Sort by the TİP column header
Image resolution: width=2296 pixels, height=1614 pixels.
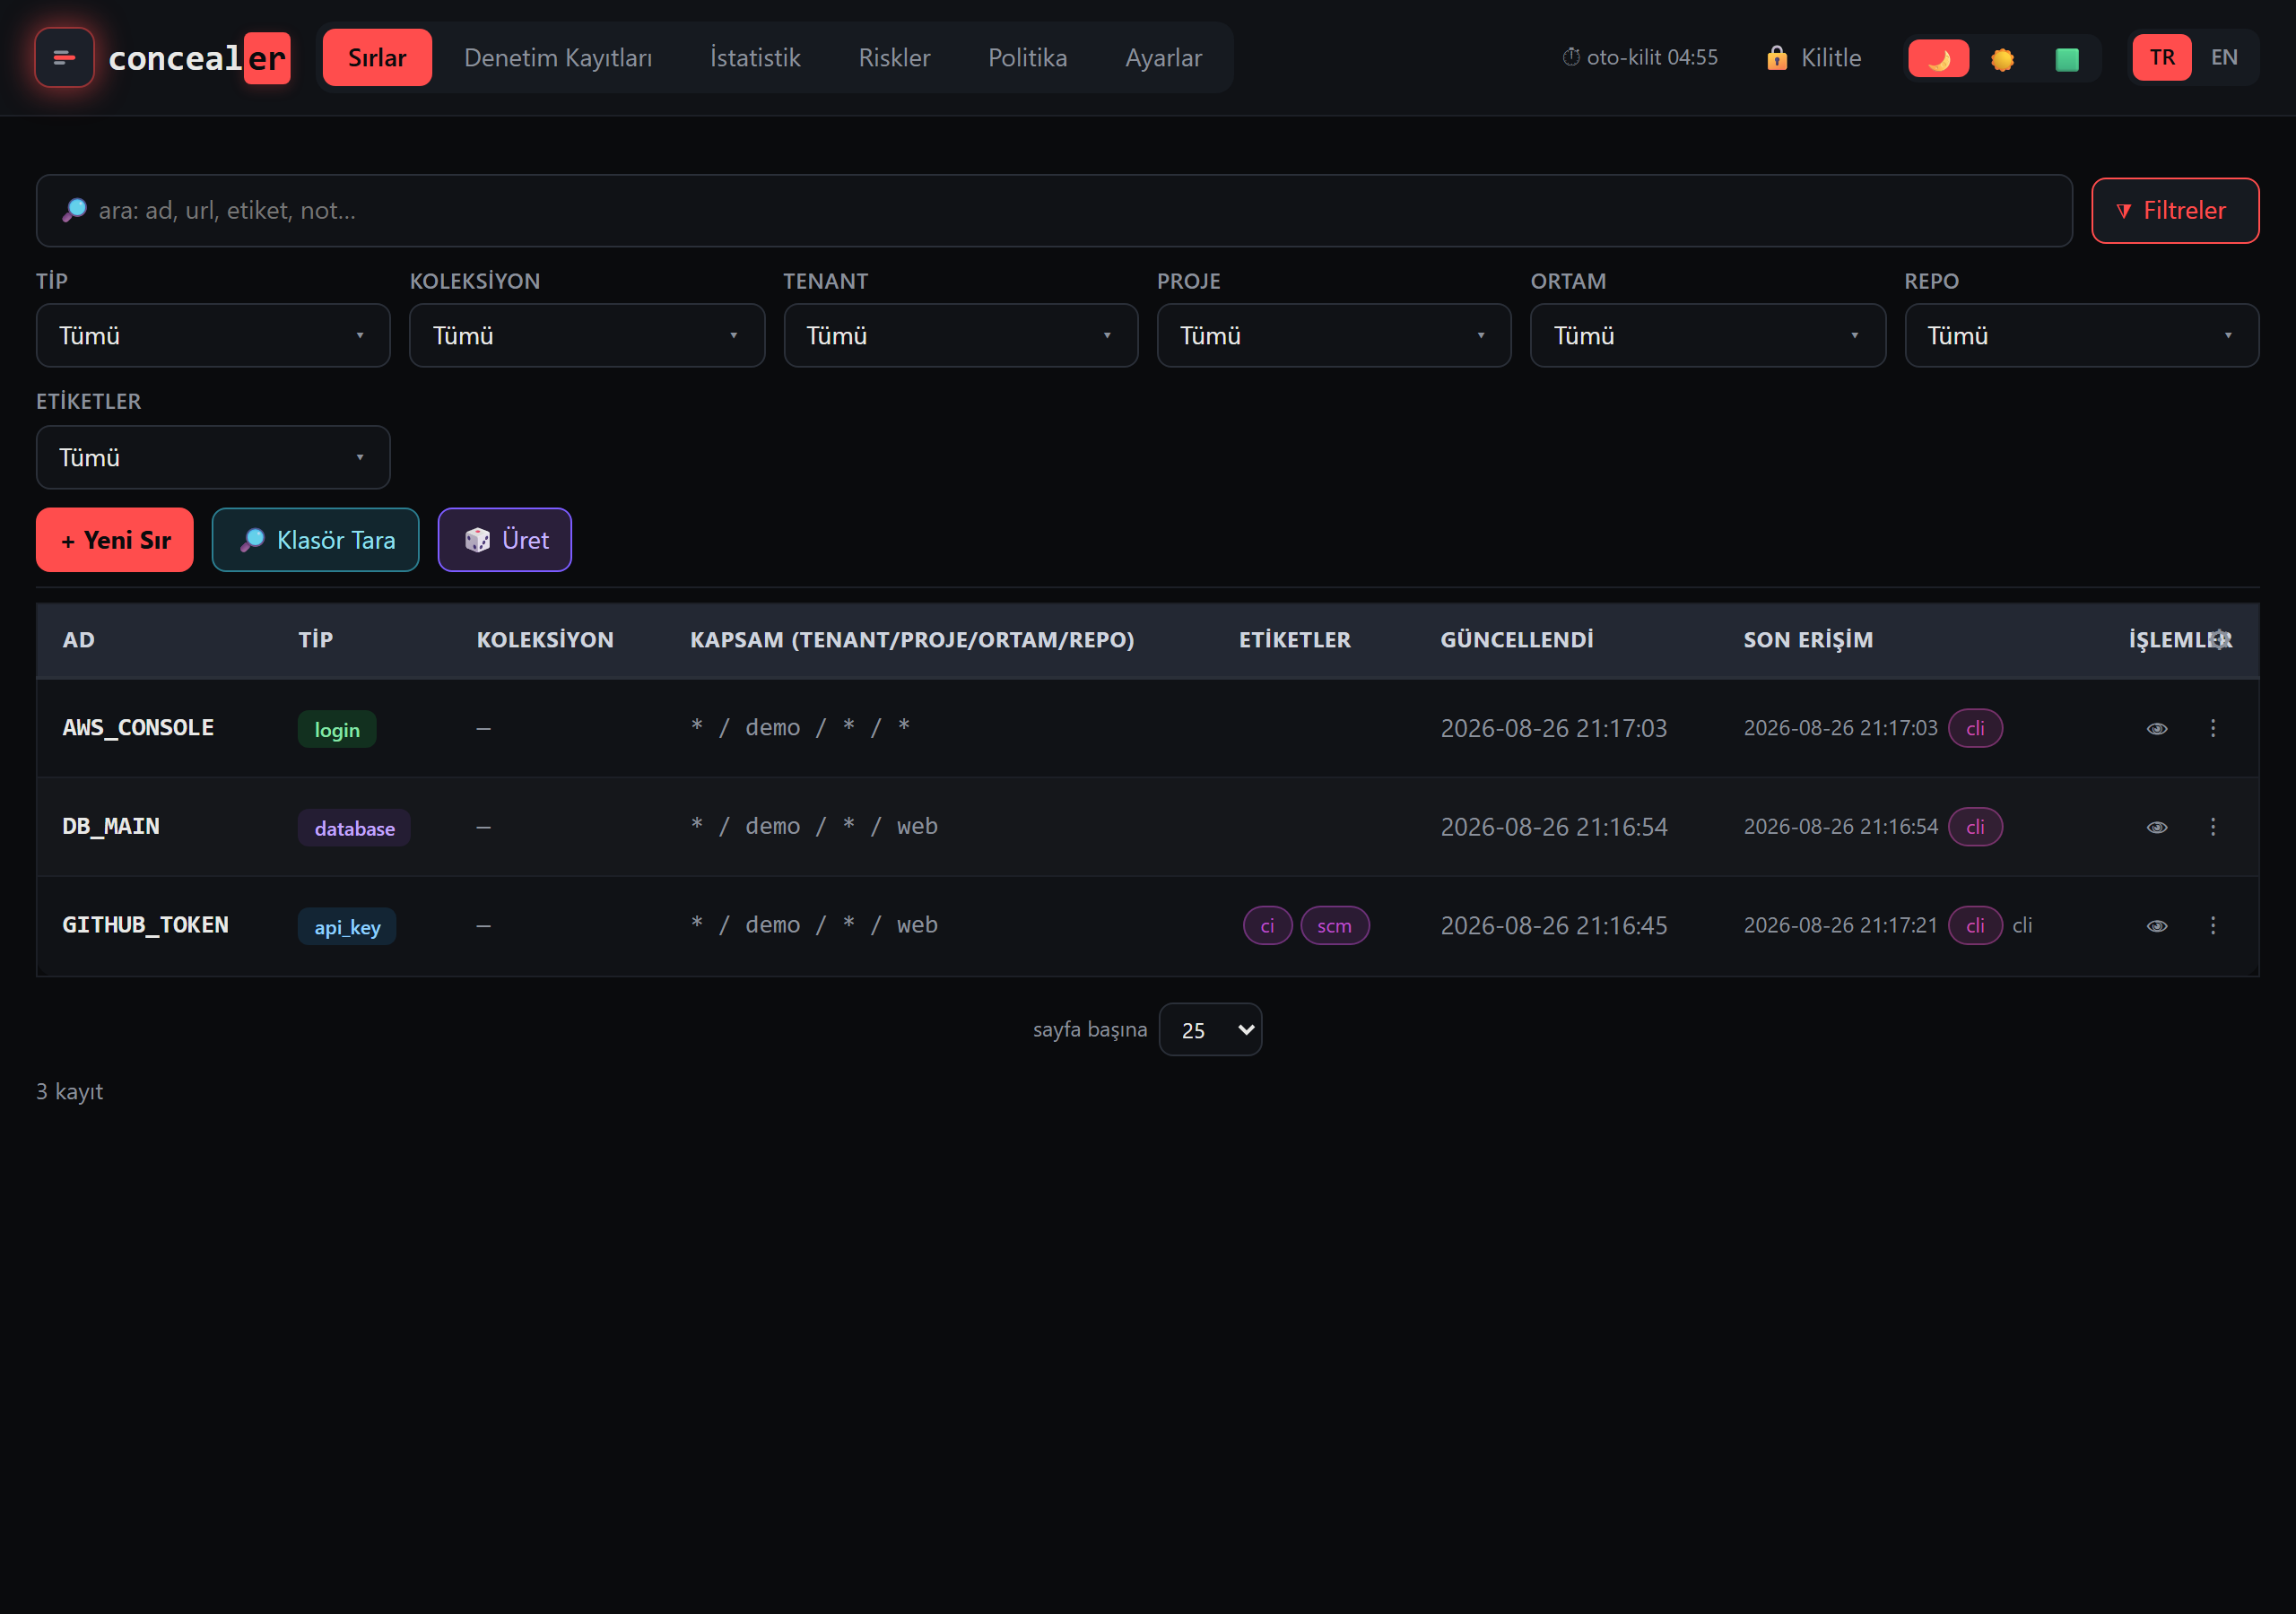click(315, 640)
